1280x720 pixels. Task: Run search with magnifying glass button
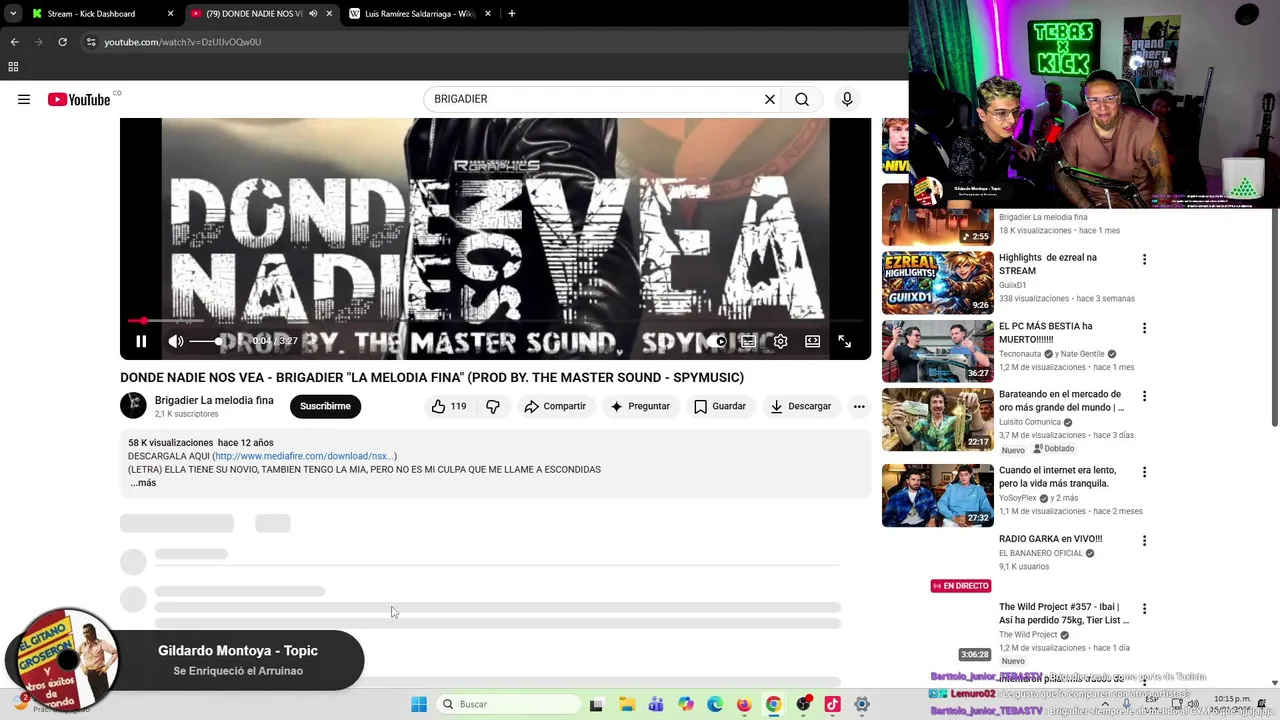click(802, 99)
